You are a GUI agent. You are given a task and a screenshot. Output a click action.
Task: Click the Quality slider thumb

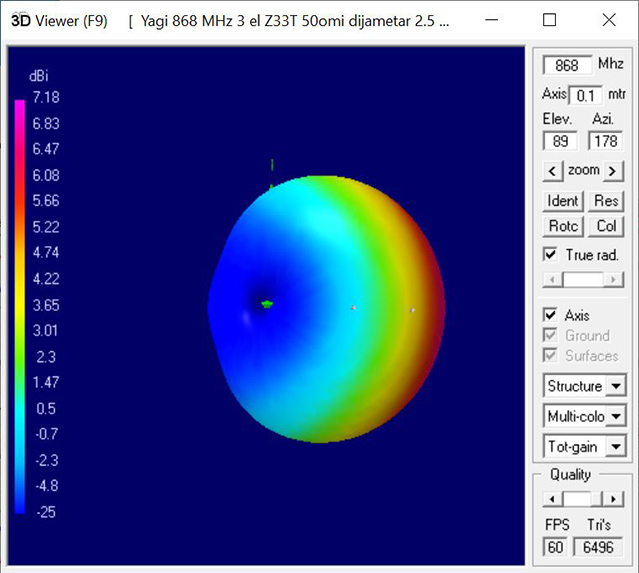point(578,498)
